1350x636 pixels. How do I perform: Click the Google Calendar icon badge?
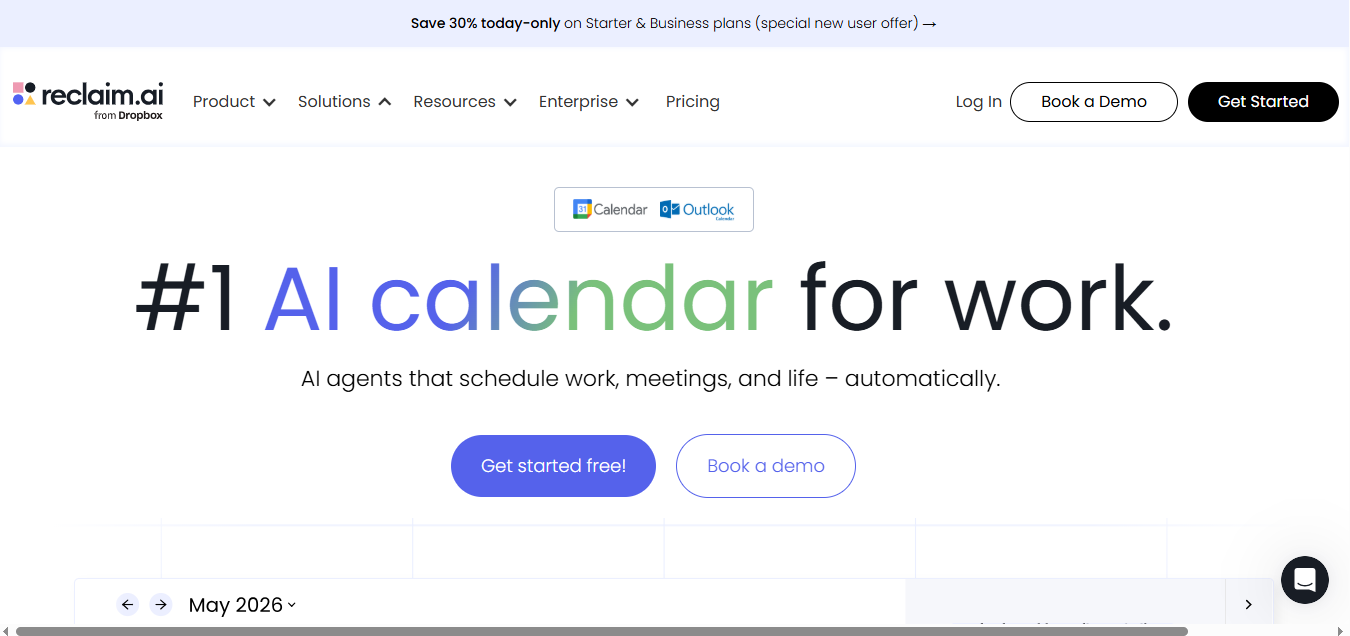(x=610, y=209)
